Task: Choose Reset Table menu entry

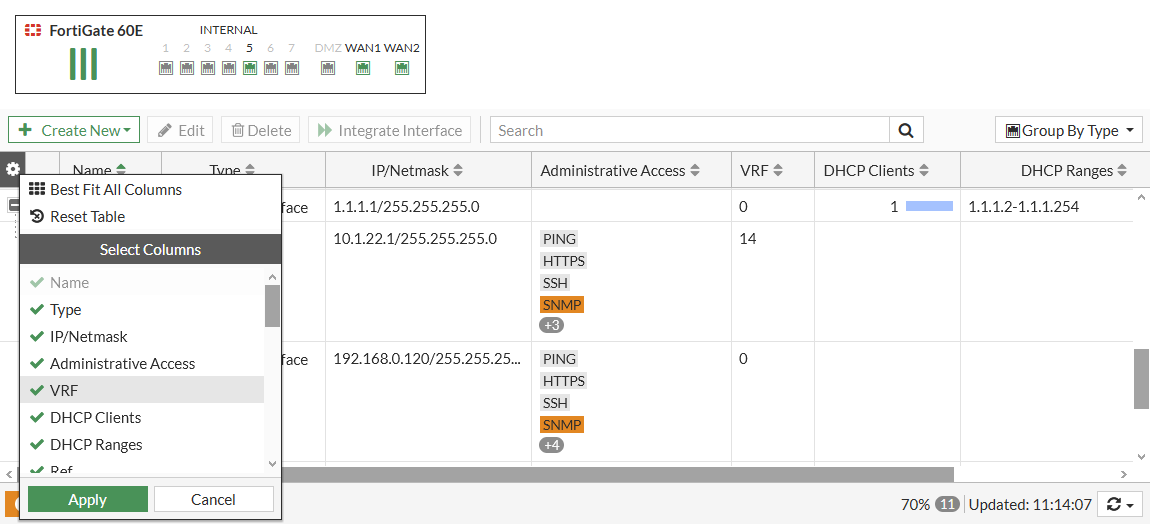Action: (x=87, y=217)
